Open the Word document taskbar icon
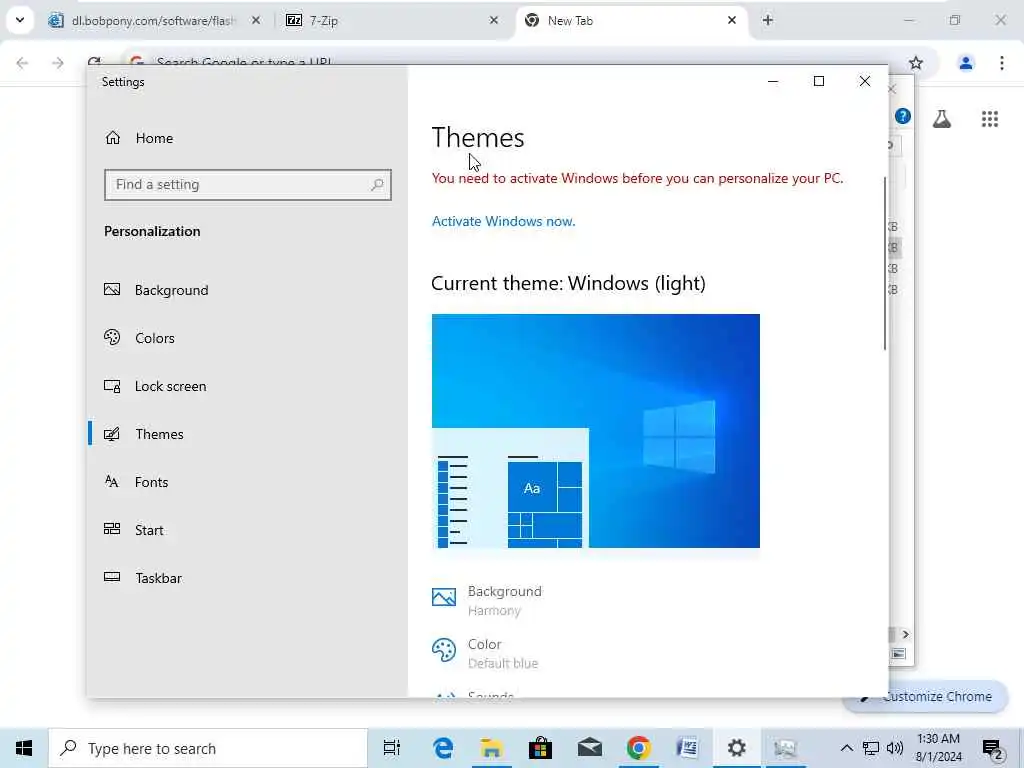 pos(687,748)
